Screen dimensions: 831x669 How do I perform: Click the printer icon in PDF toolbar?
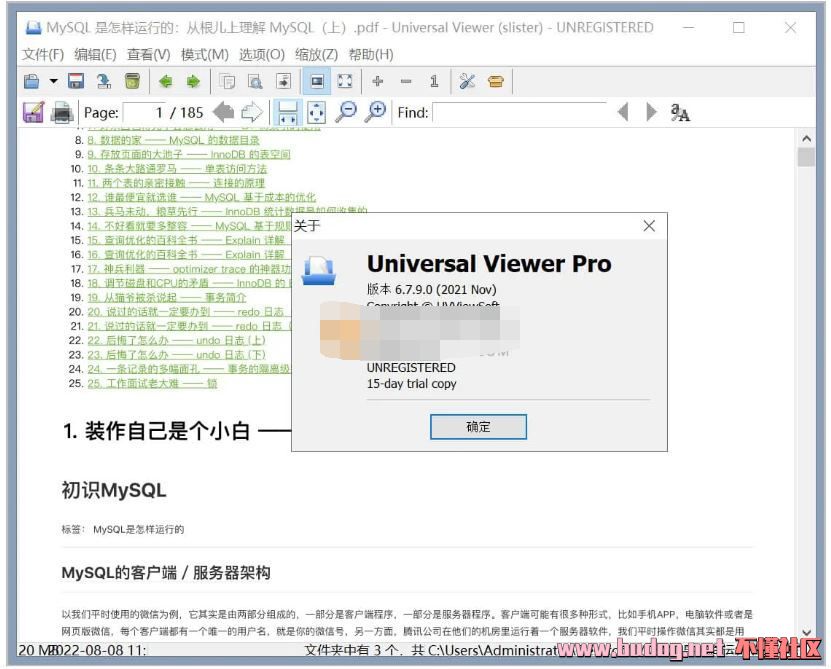click(x=62, y=112)
